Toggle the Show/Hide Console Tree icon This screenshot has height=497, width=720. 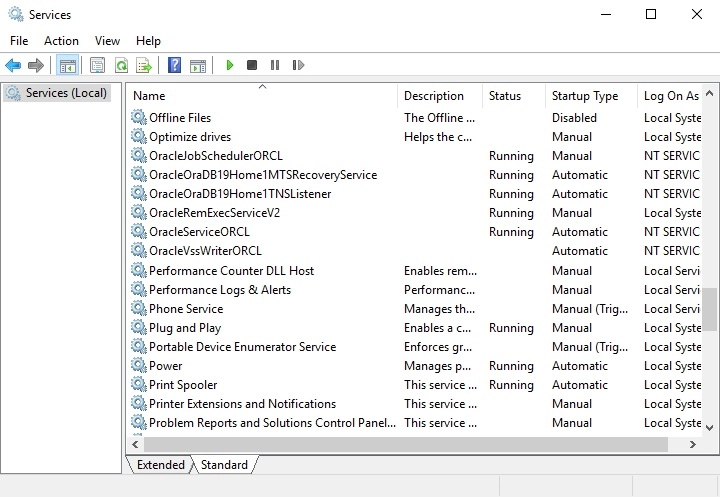tap(68, 65)
